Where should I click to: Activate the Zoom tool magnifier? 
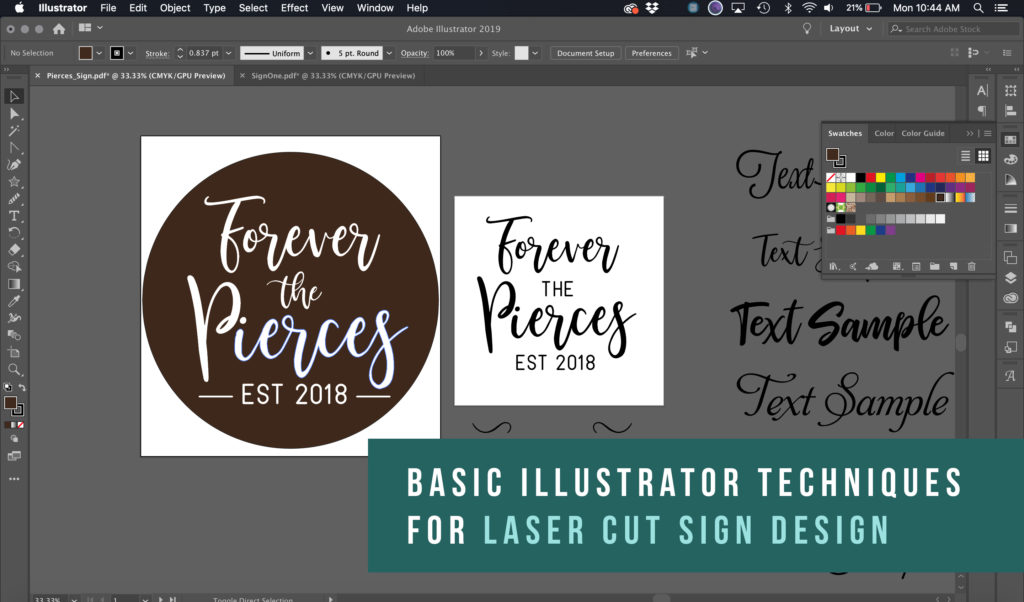(14, 370)
